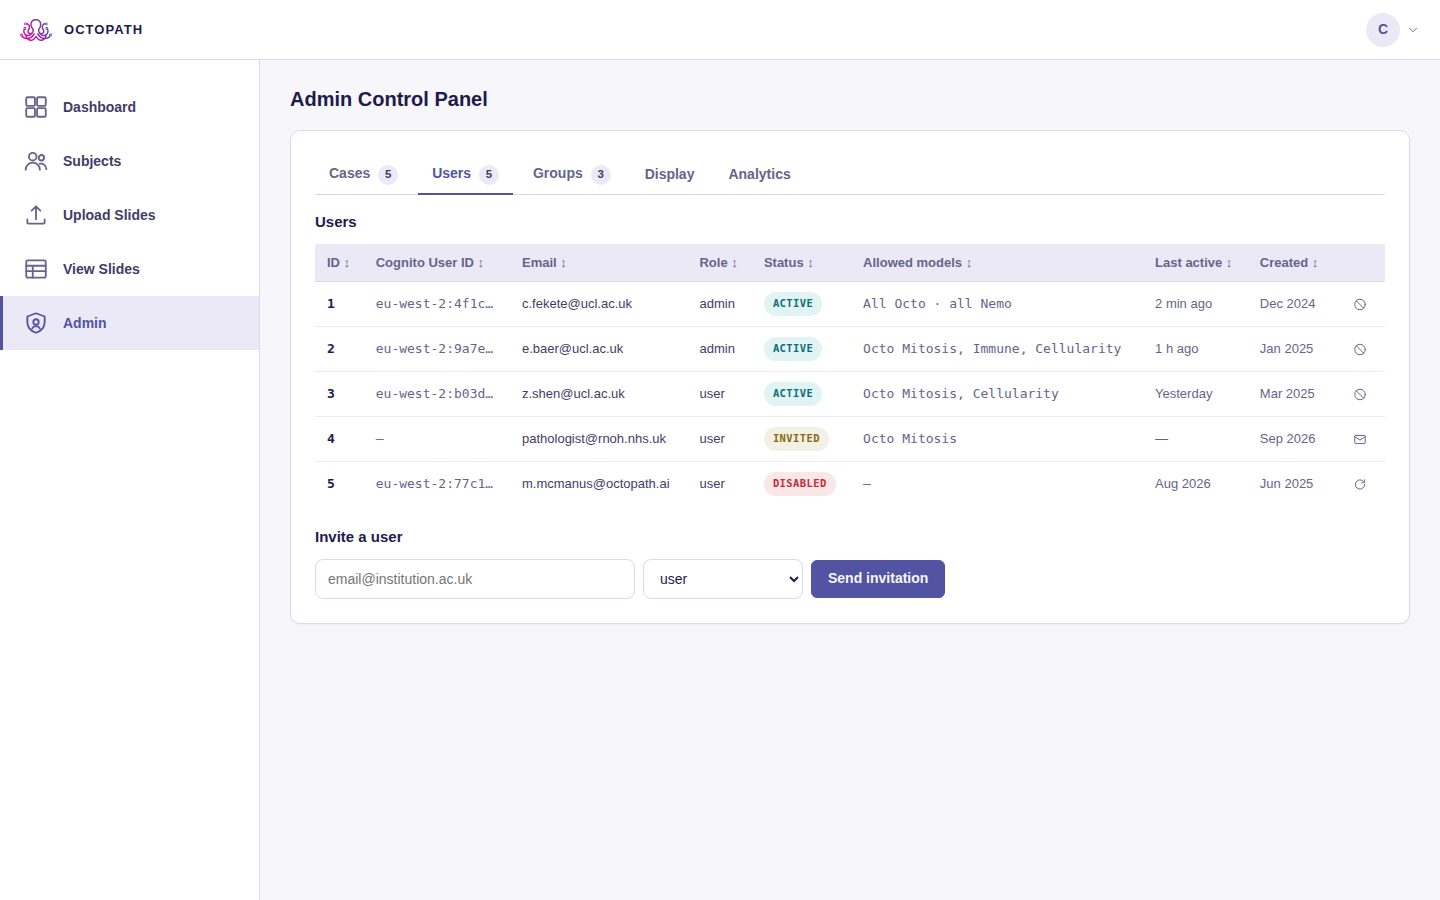Focus the invite email input field
Image resolution: width=1440 pixels, height=900 pixels.
pyautogui.click(x=475, y=579)
